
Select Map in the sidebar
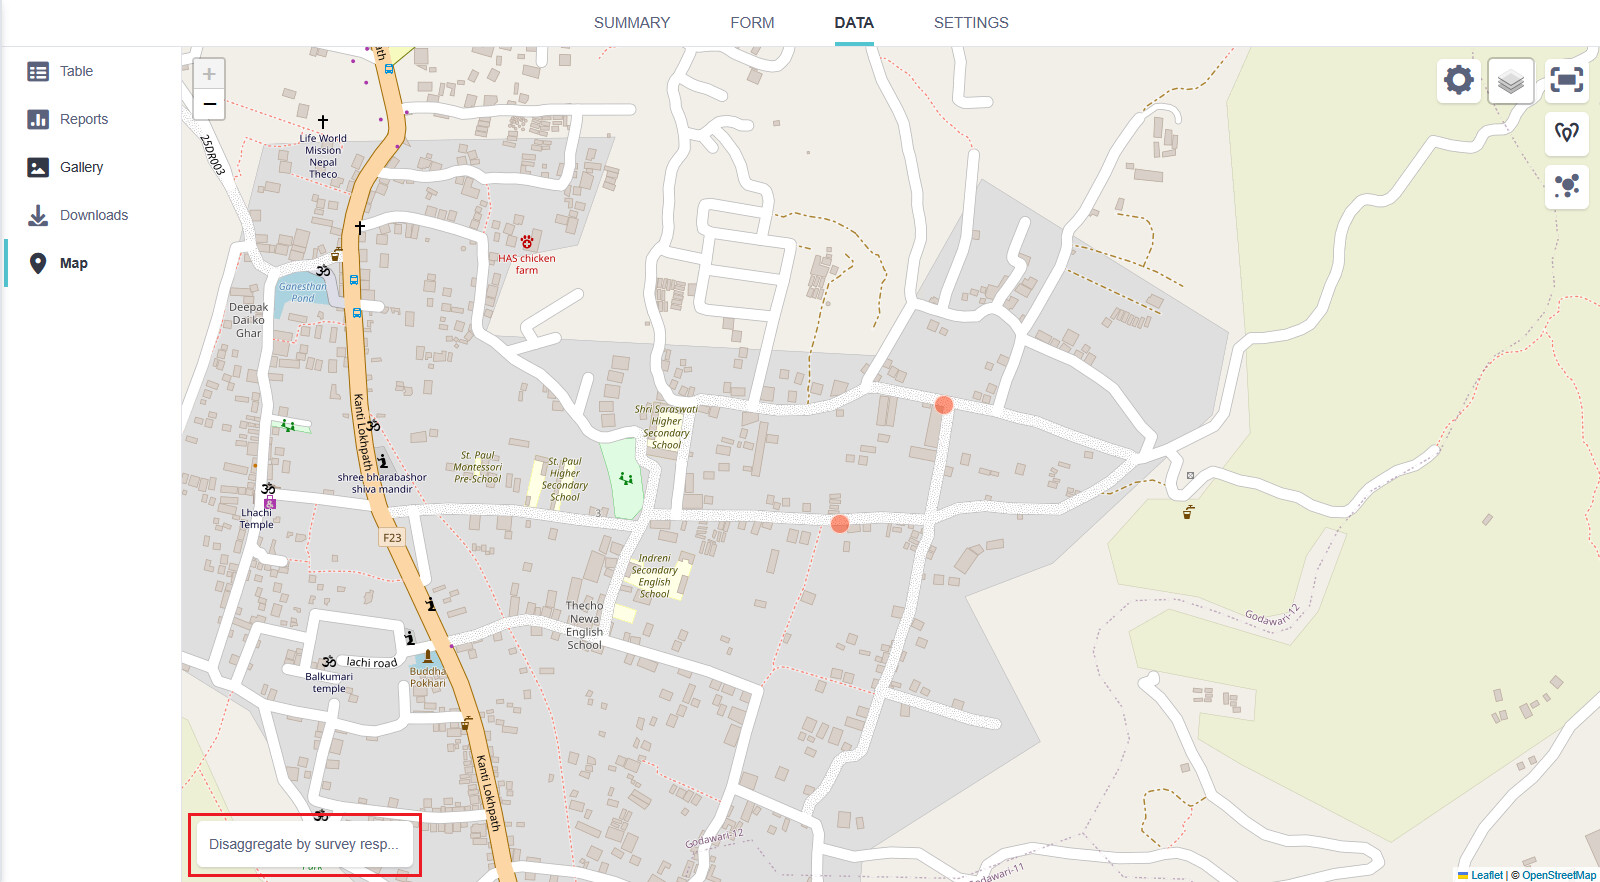pyautogui.click(x=73, y=263)
